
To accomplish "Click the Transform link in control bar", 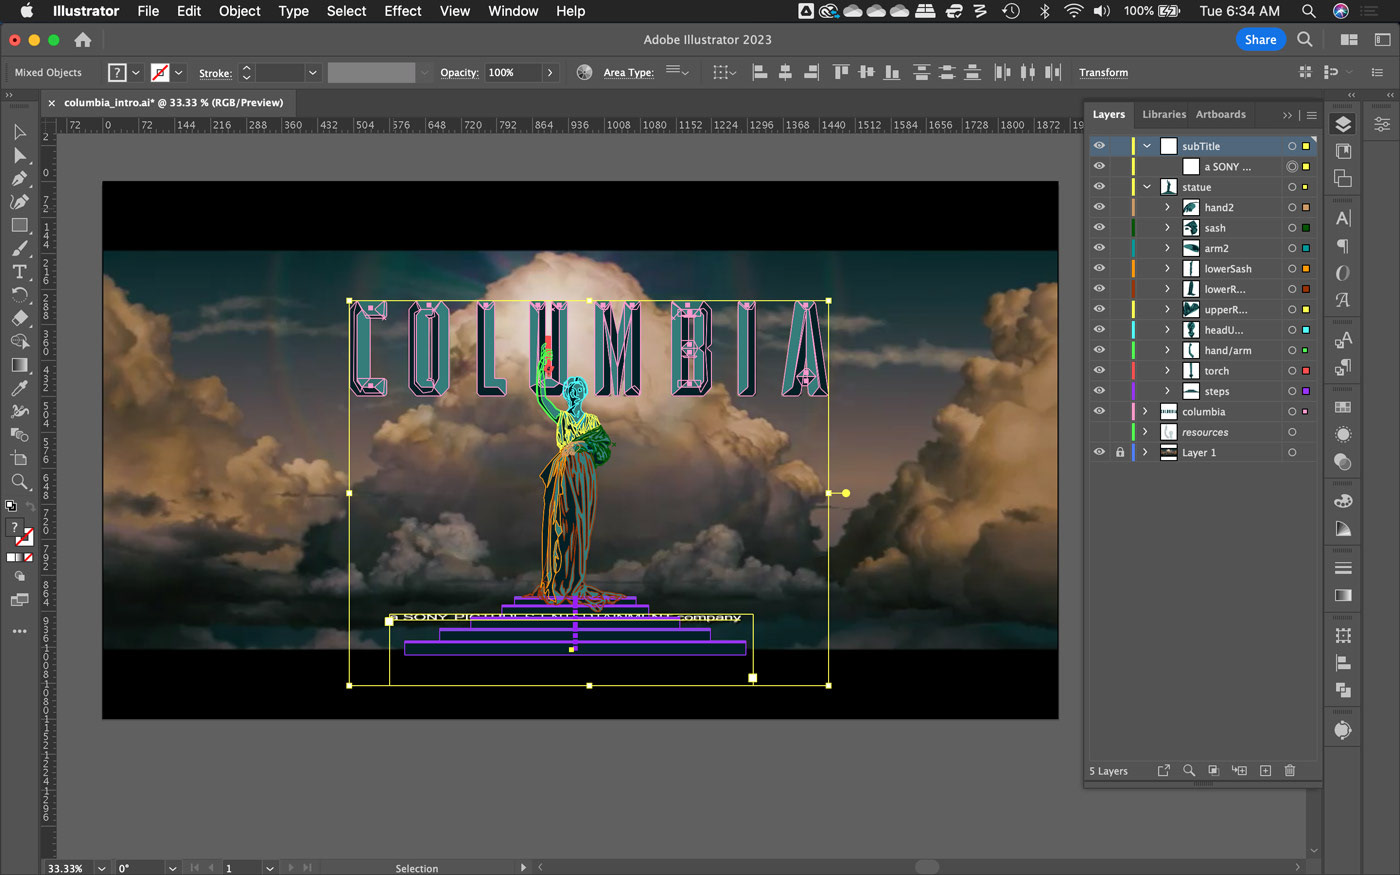I will pyautogui.click(x=1103, y=73).
